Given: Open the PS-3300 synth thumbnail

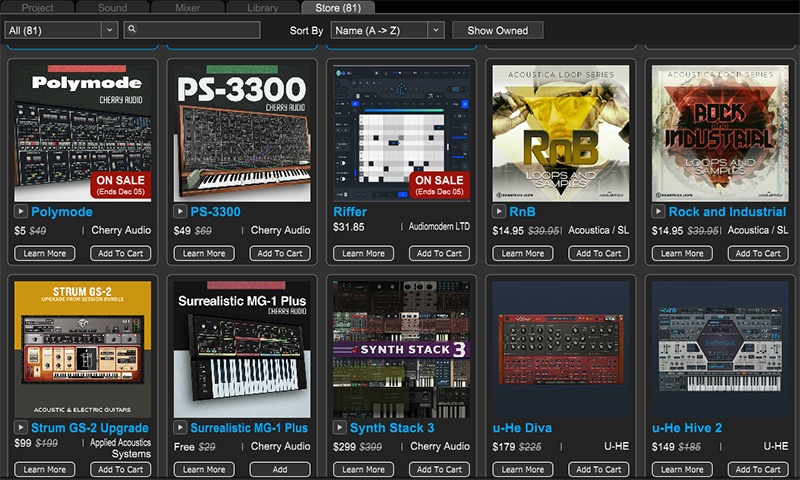Looking at the screenshot, I should pyautogui.click(x=242, y=133).
